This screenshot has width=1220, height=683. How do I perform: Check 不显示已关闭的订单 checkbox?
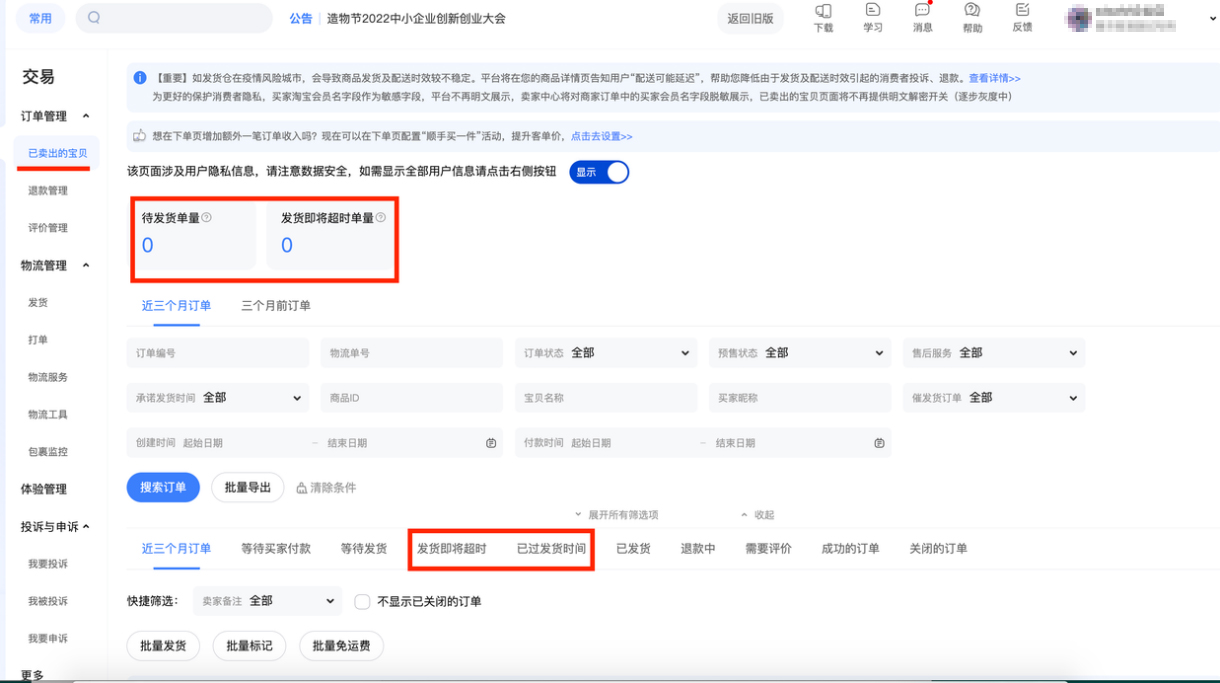tap(362, 601)
